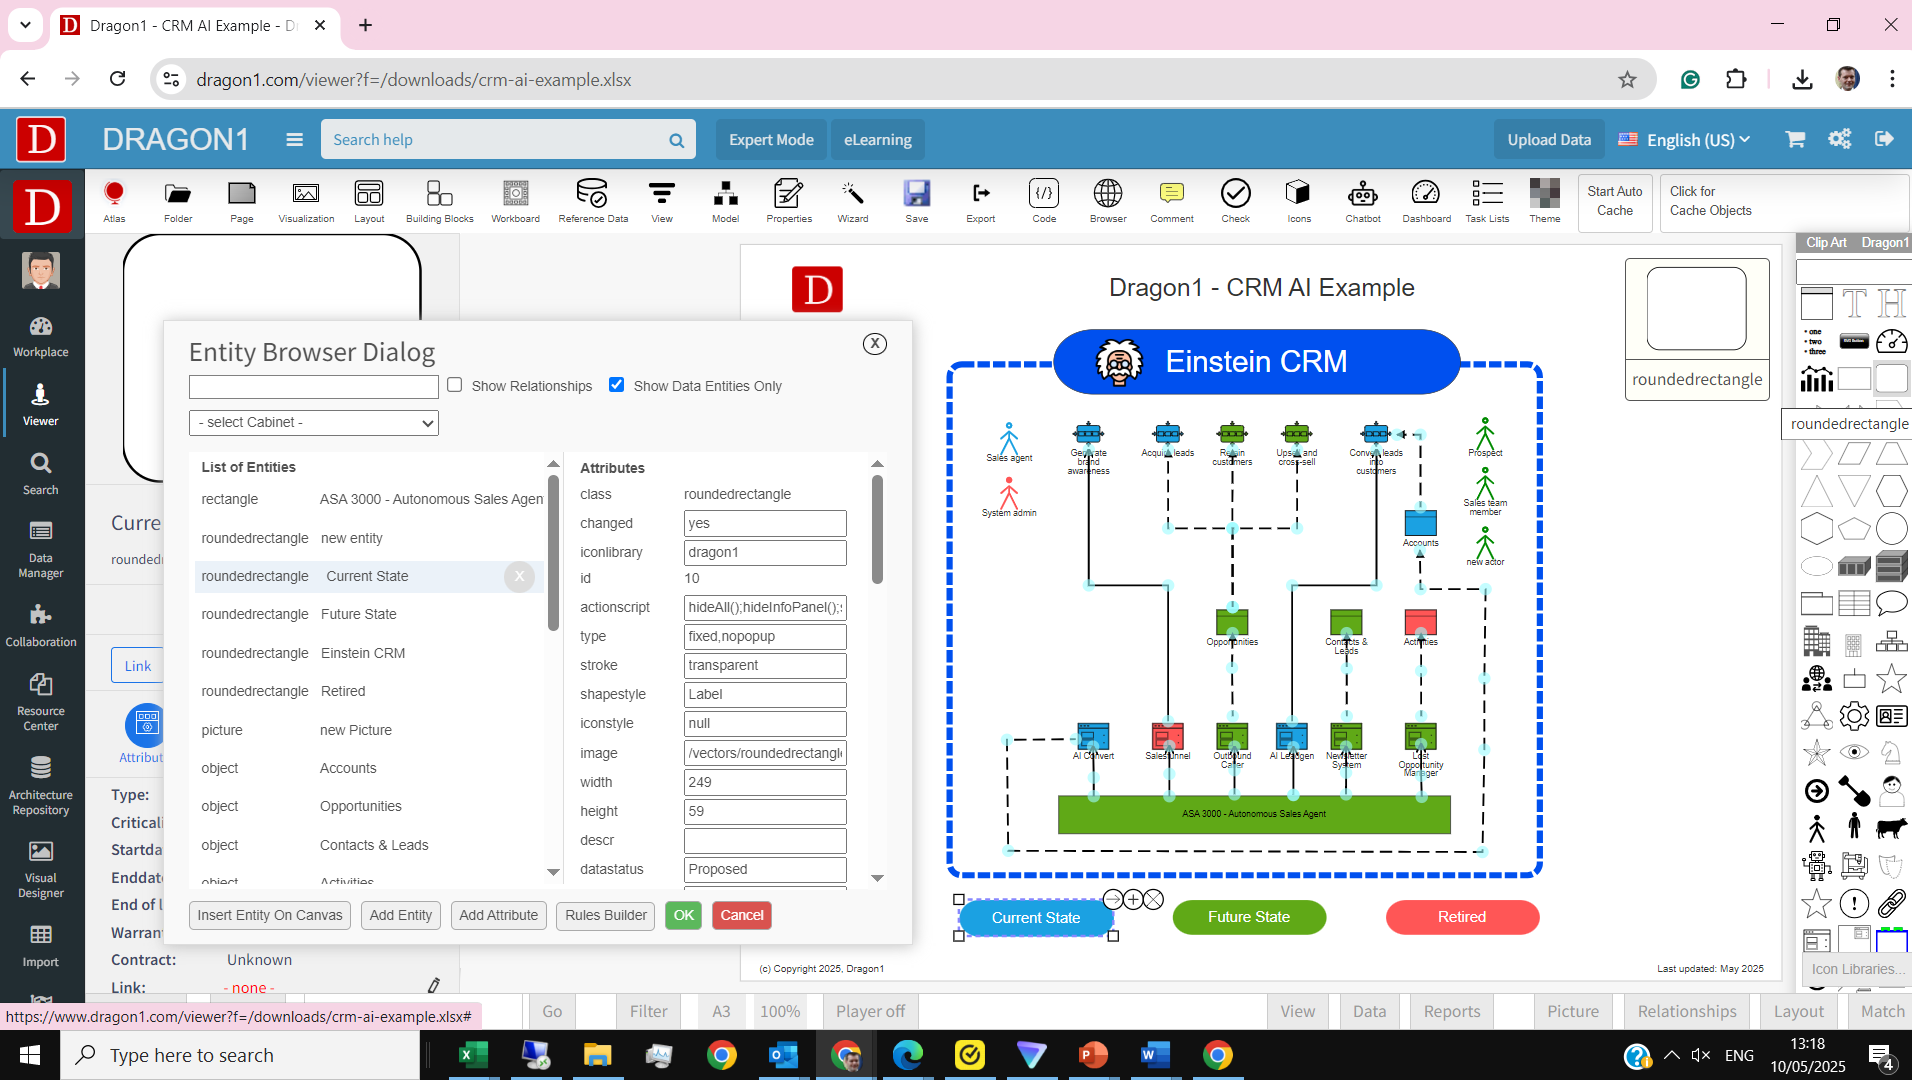Open the Theme tool
This screenshot has width=1912, height=1080.
point(1544,201)
